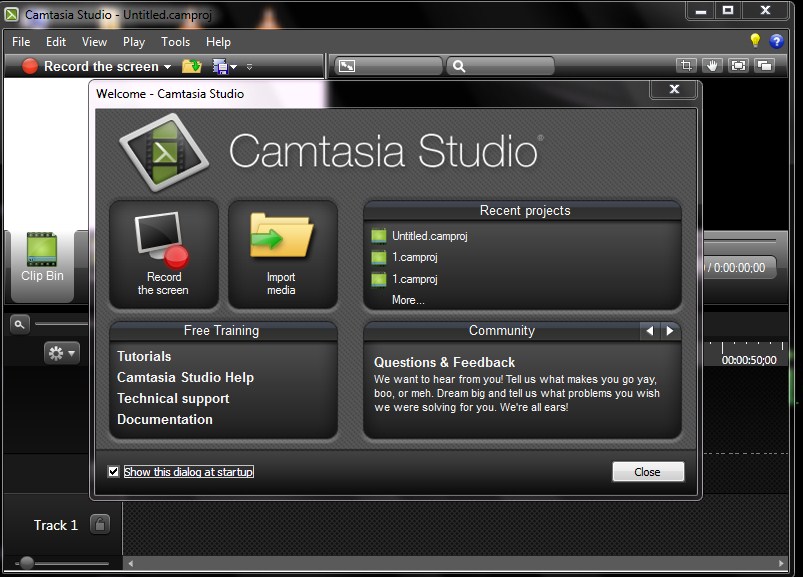
Task: Open the Play menu
Action: pyautogui.click(x=134, y=42)
